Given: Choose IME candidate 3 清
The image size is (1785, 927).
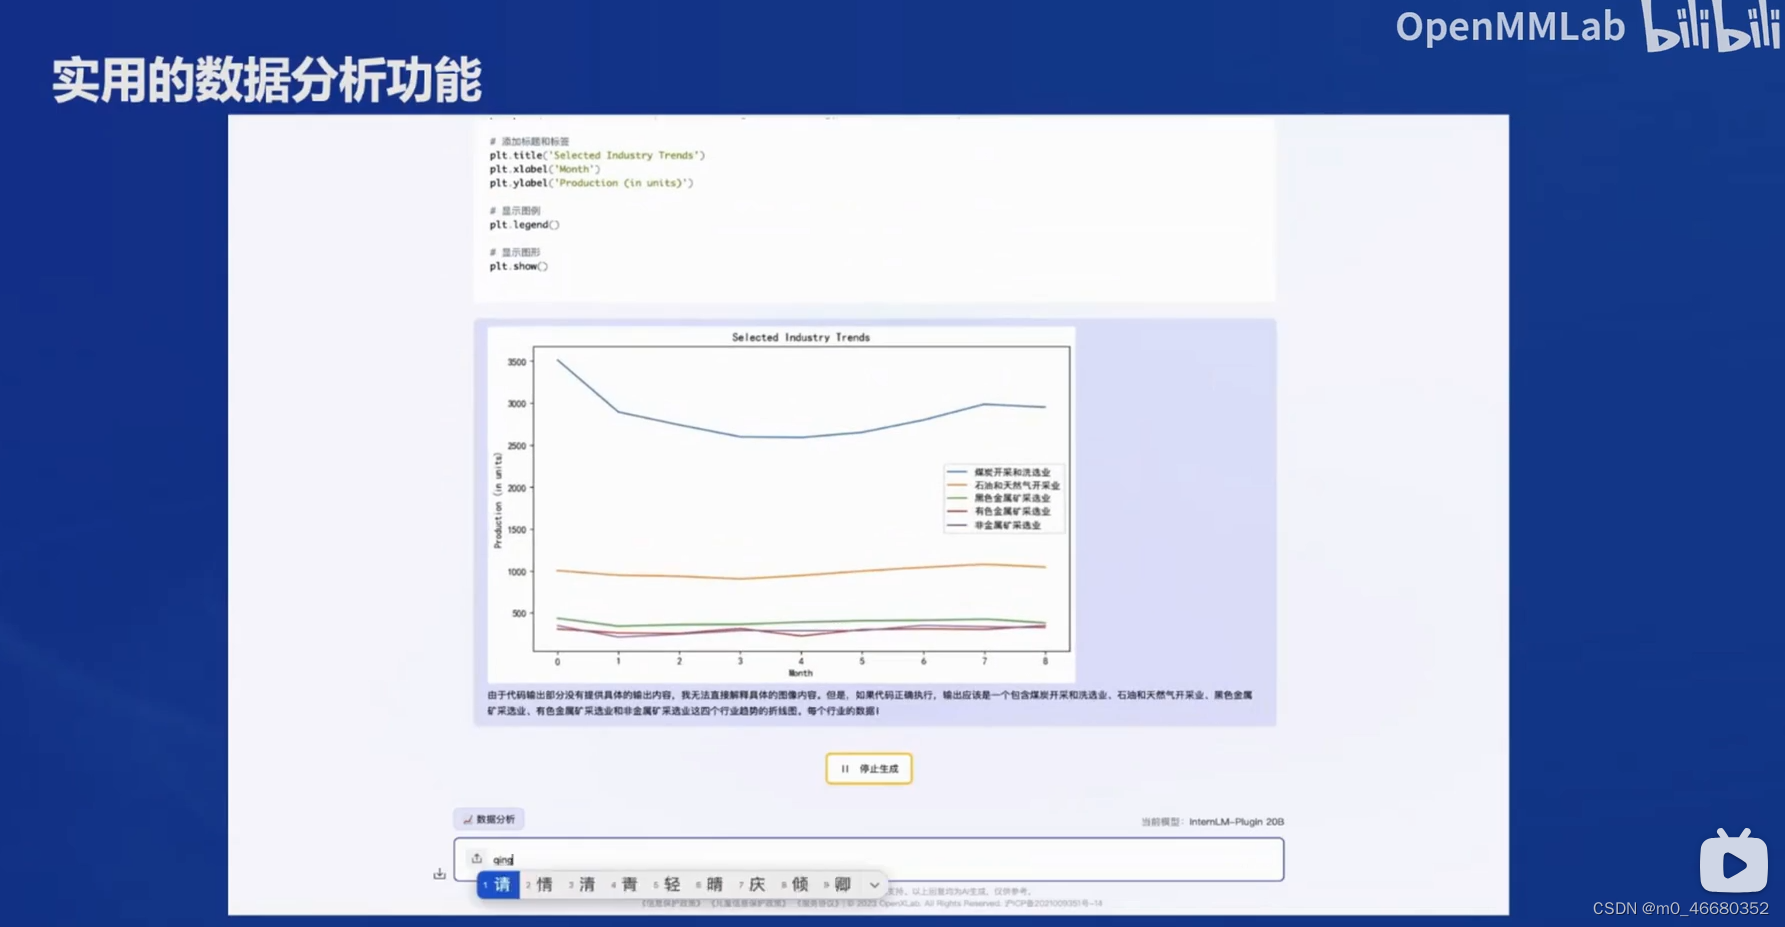Looking at the screenshot, I should pos(583,885).
